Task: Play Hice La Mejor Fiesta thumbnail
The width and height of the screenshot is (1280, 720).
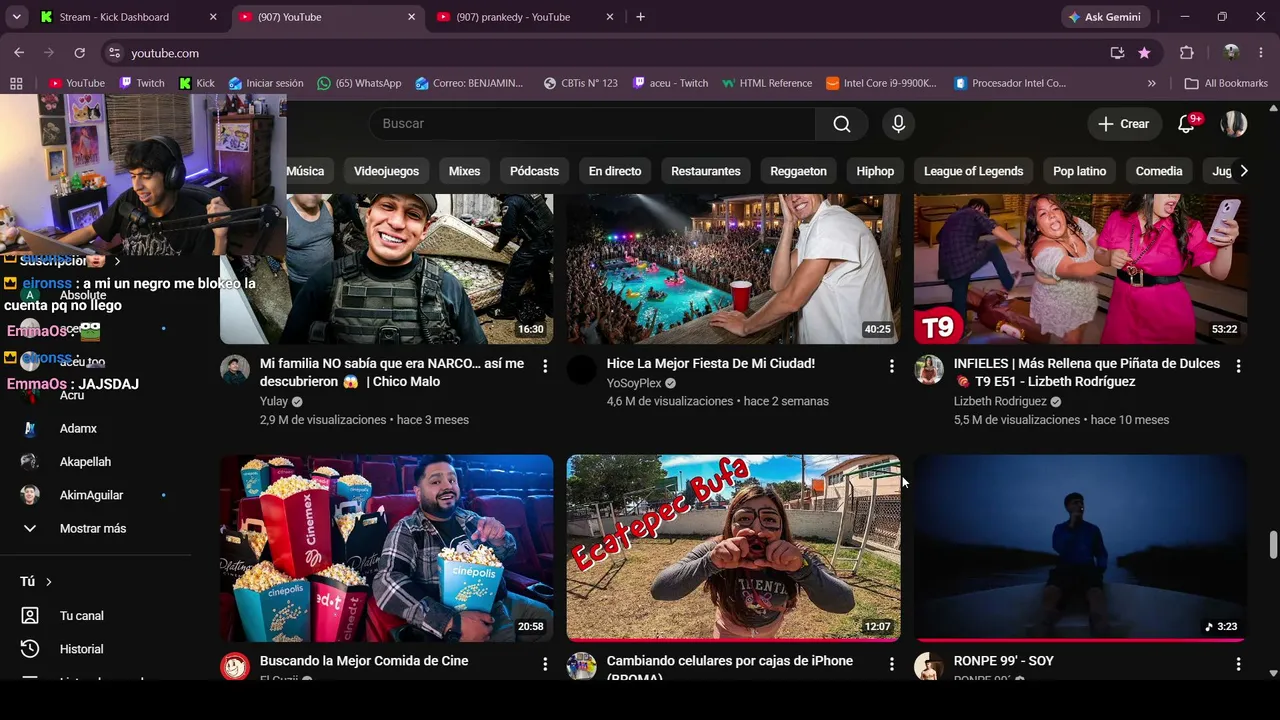Action: pyautogui.click(x=733, y=268)
